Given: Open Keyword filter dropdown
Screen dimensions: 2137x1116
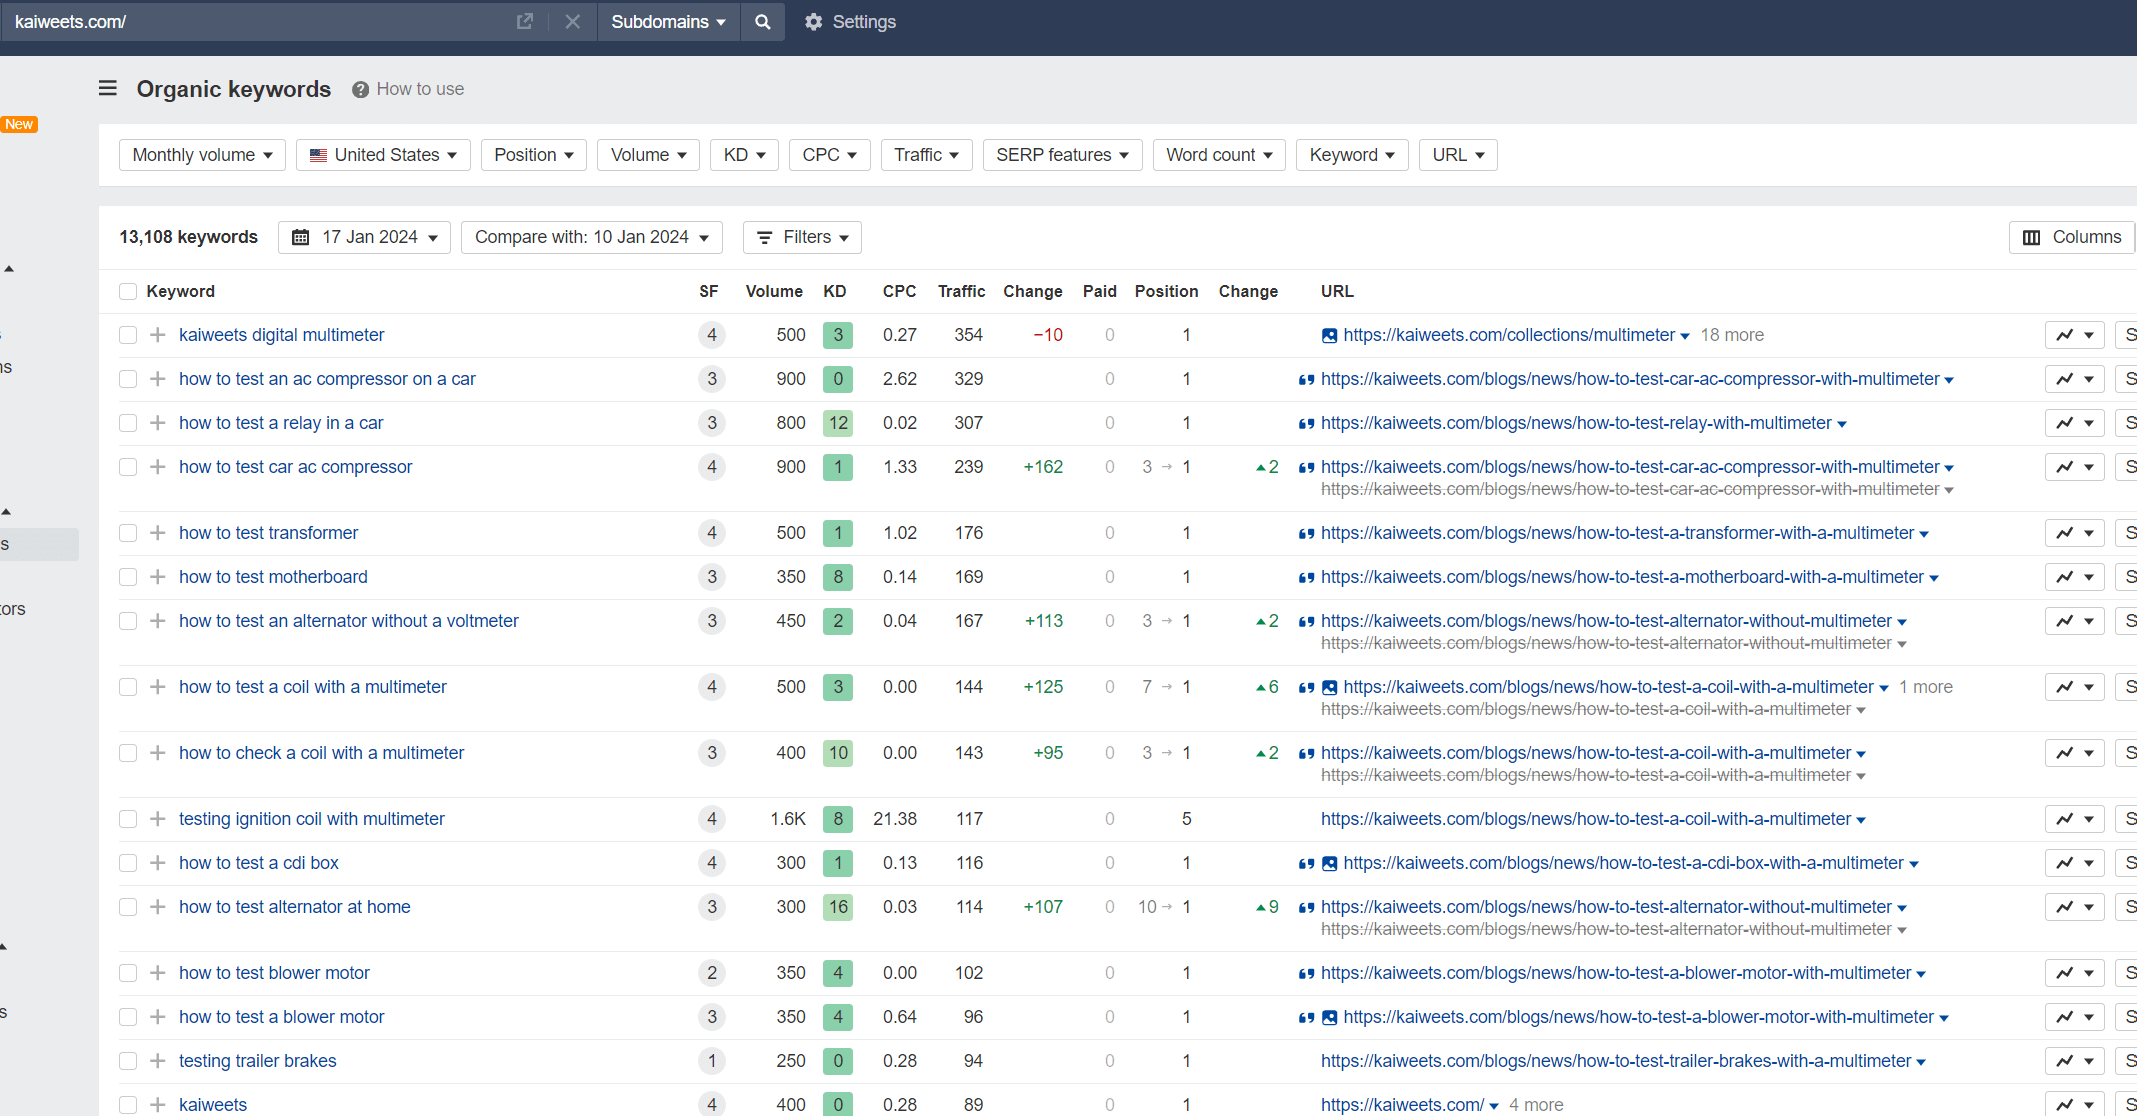Looking at the screenshot, I should 1352,155.
